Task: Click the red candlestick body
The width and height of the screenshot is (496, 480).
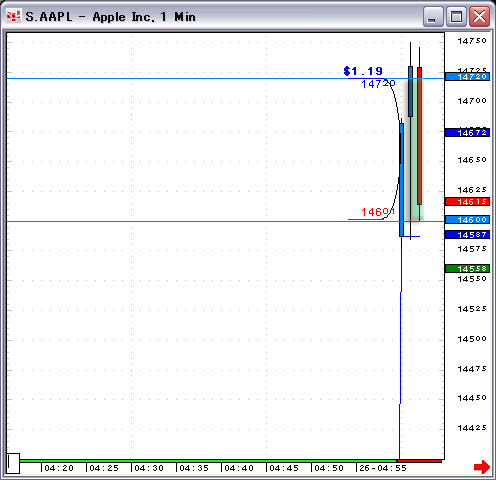Action: click(419, 136)
